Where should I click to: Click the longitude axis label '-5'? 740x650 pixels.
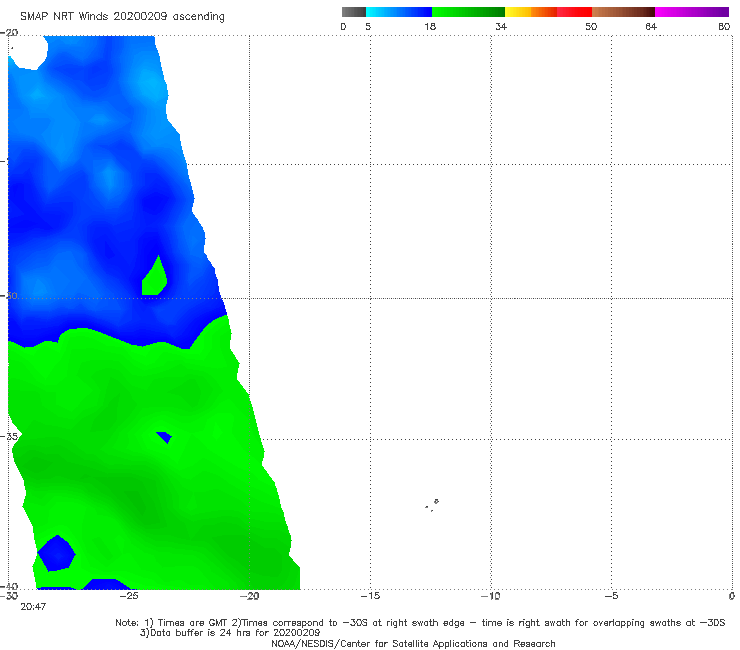[x=611, y=596]
